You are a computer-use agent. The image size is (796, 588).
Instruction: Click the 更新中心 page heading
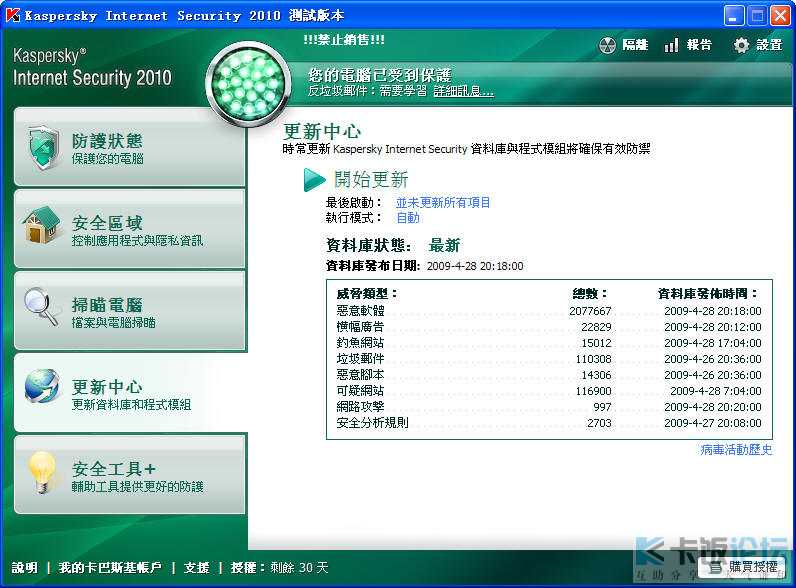click(x=322, y=132)
